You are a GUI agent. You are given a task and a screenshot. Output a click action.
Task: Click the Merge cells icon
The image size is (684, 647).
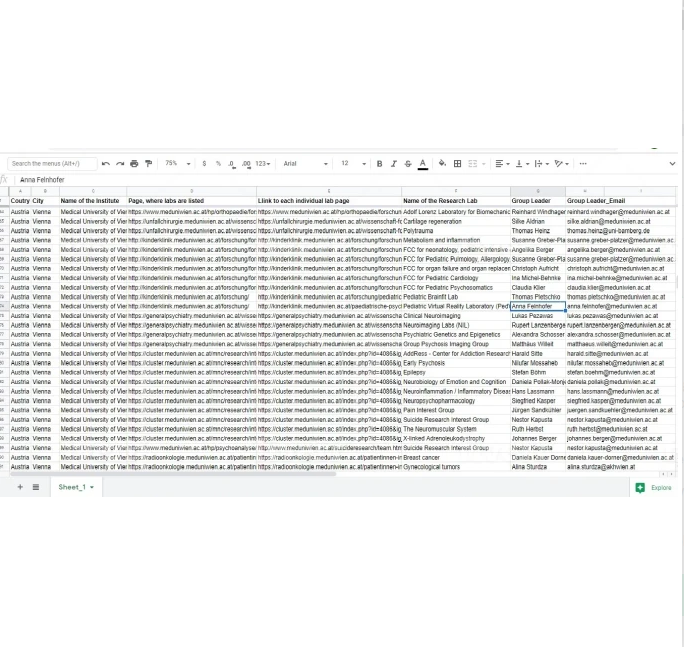click(472, 164)
